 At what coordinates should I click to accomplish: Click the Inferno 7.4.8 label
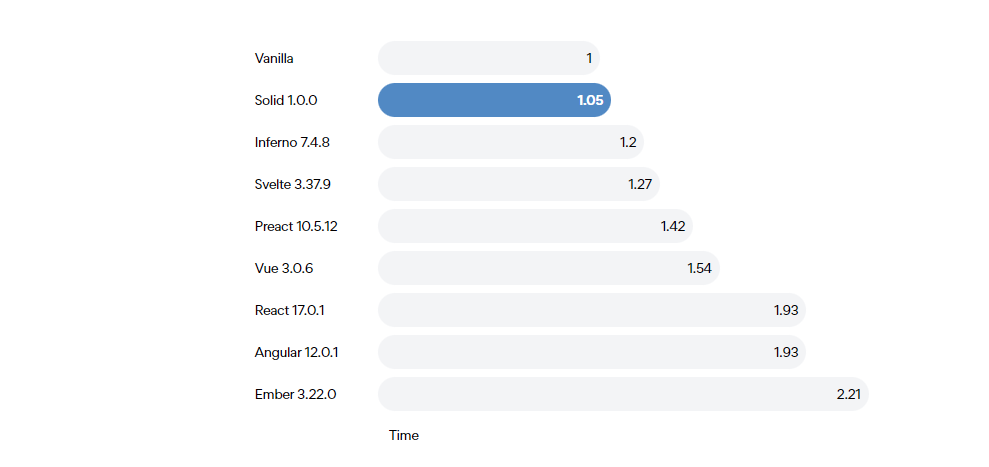coord(292,143)
